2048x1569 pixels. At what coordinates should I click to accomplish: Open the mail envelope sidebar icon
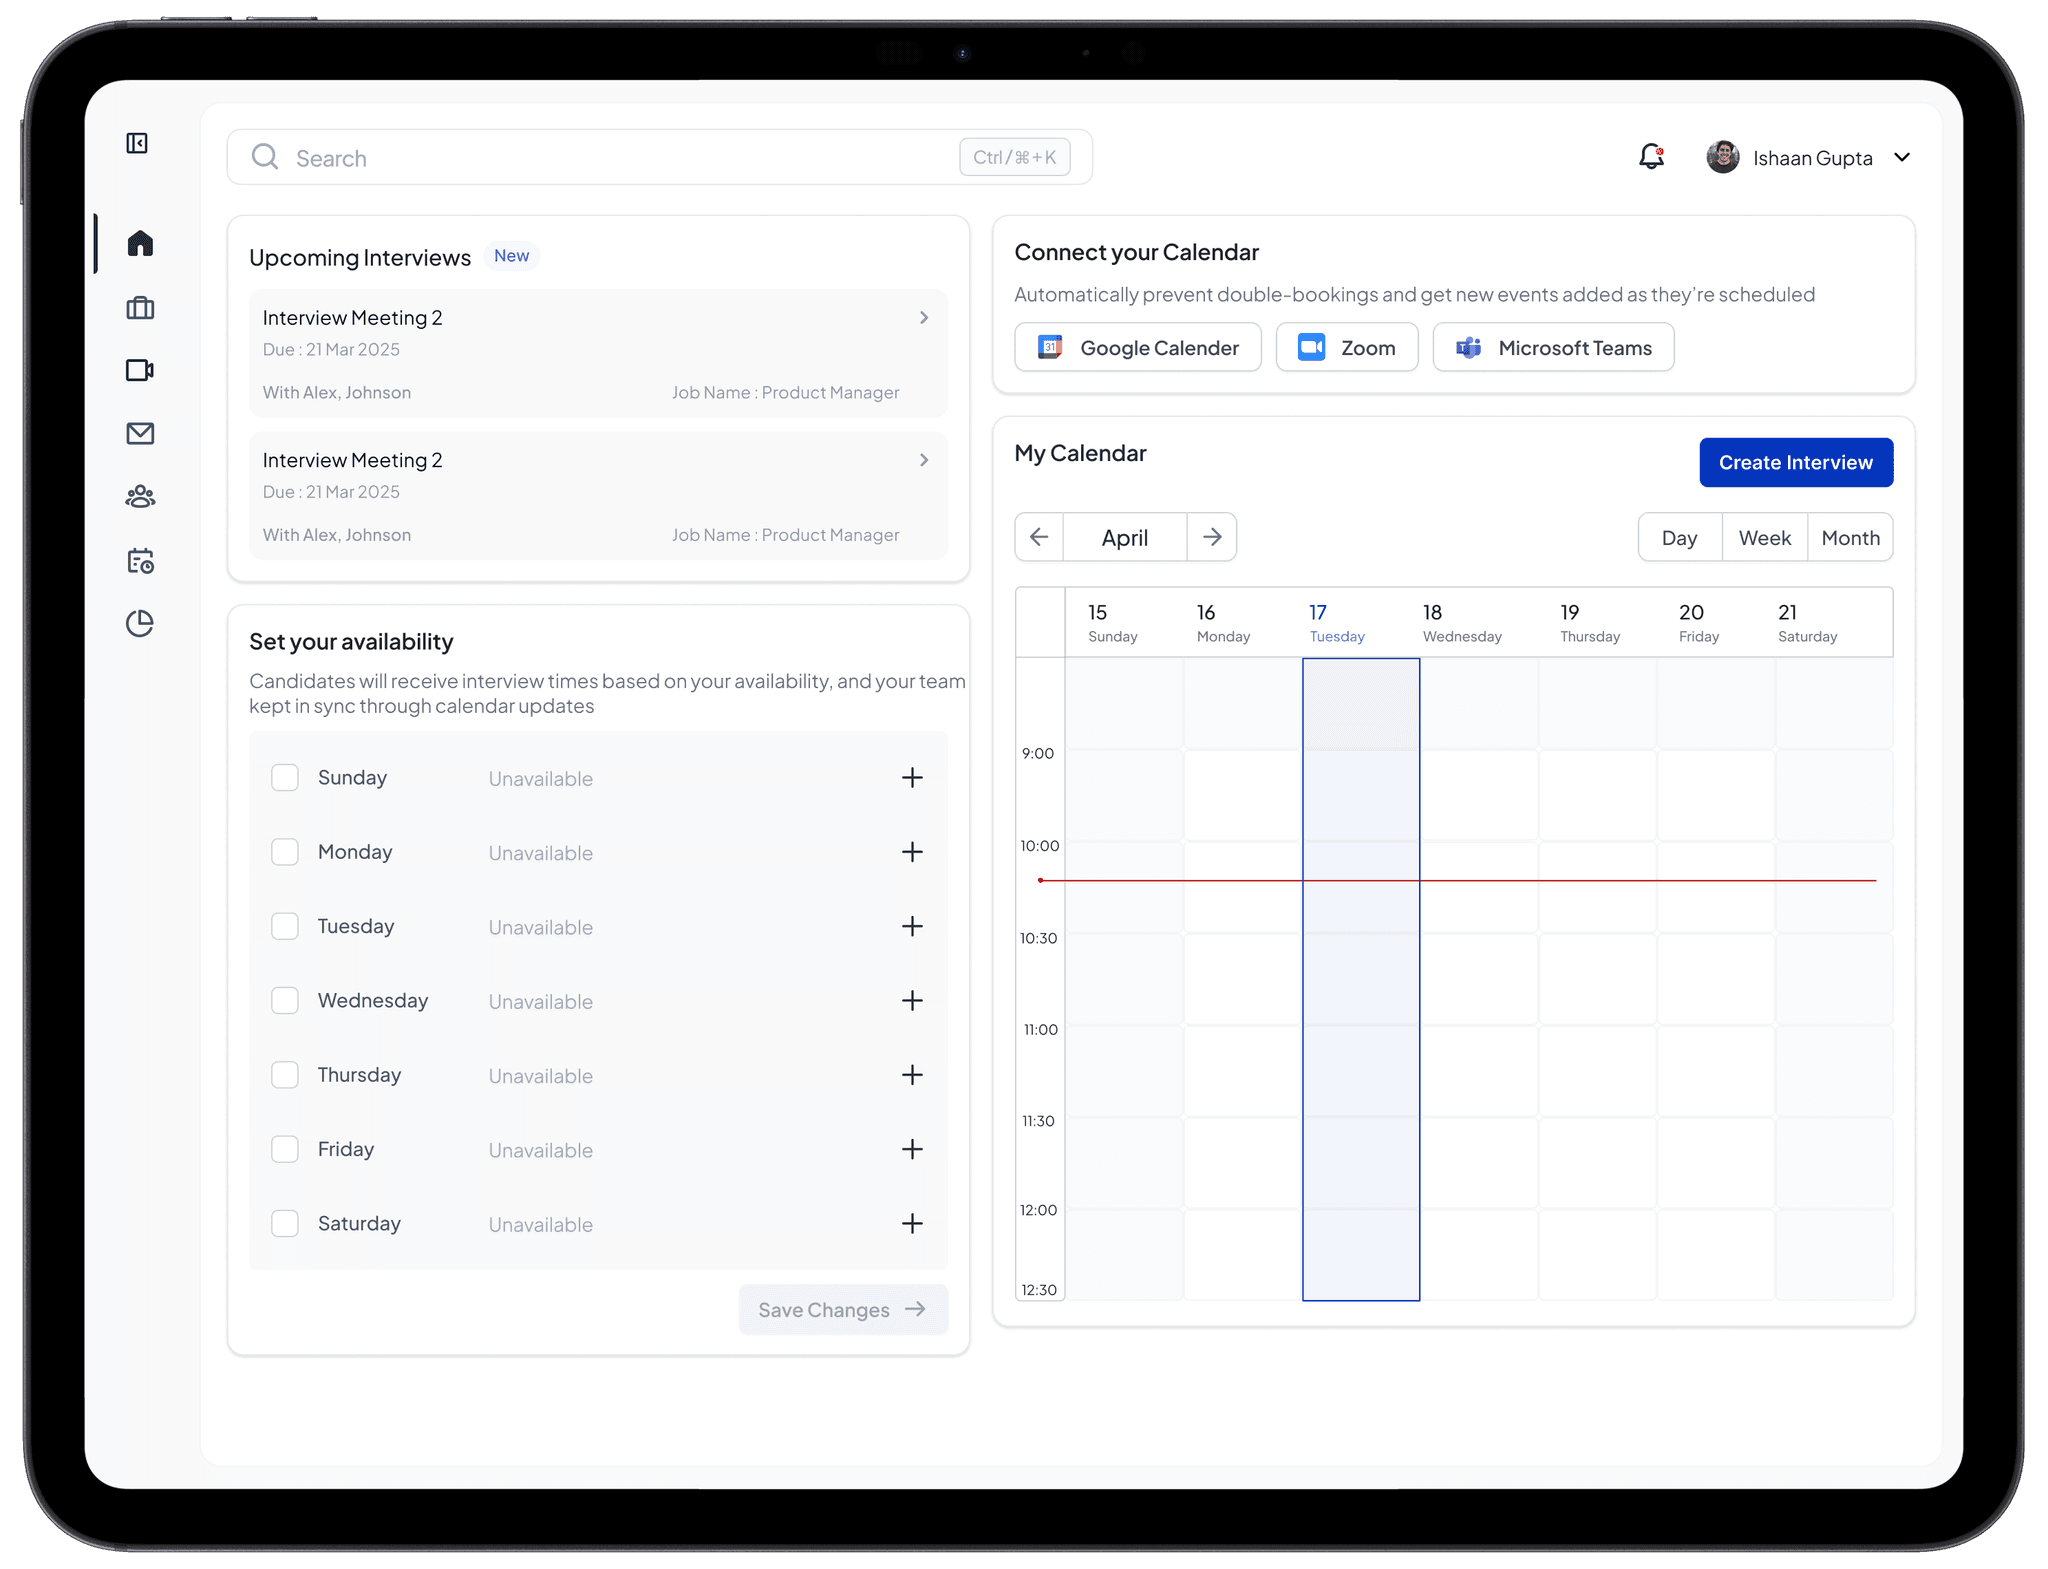click(x=140, y=434)
